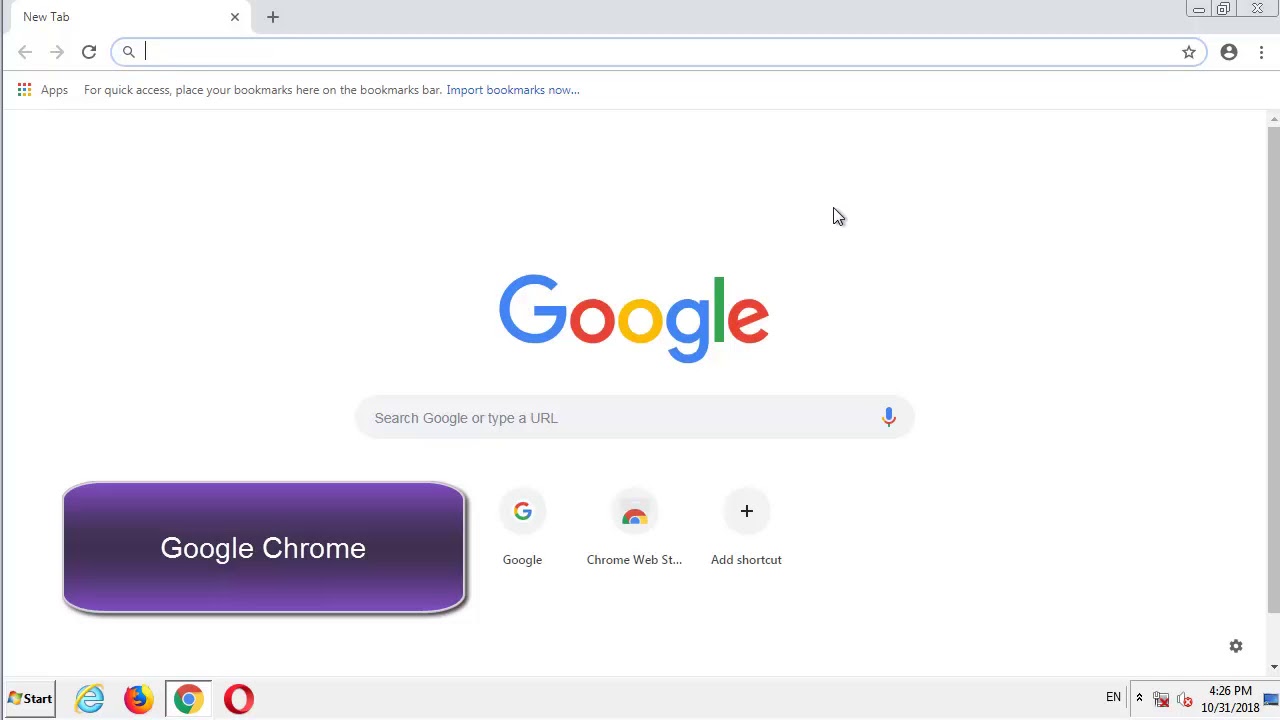Click the vertical scrollbar thumb
1280x720 pixels.
click(1273, 368)
